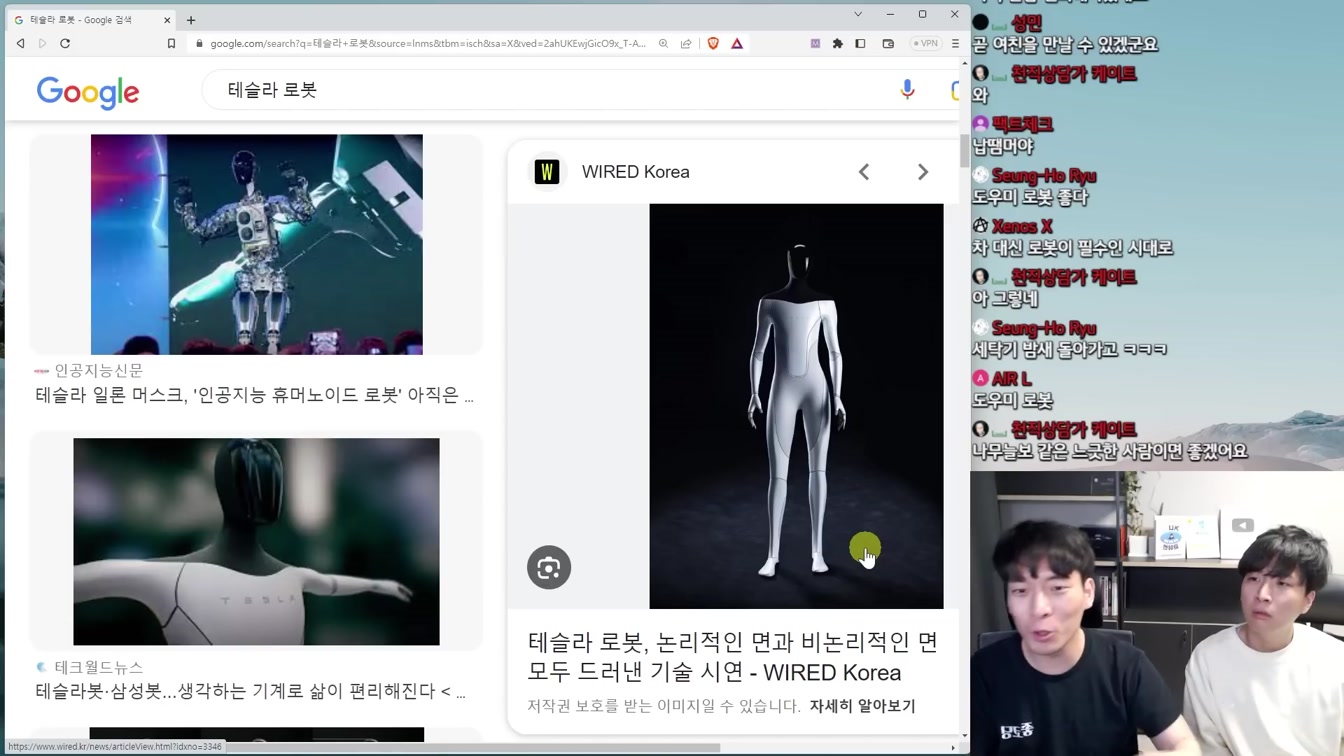The width and height of the screenshot is (1344, 756).
Task: Open the 인공지능신문 article title link
Action: click(254, 395)
